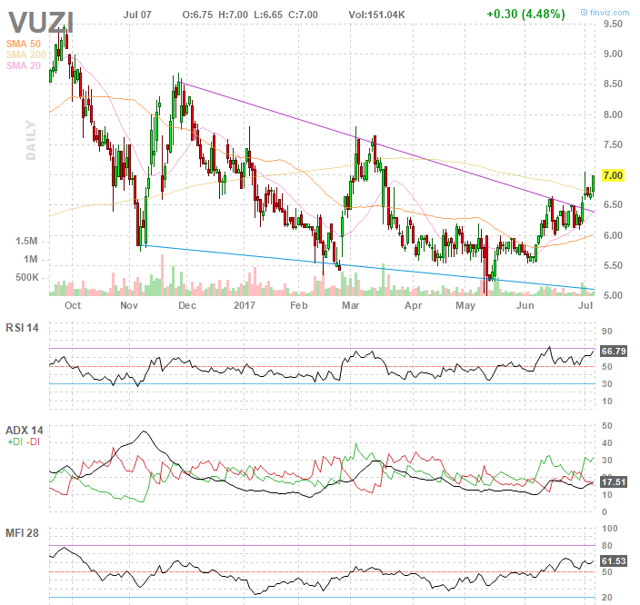The height and width of the screenshot is (605, 640).
Task: Click the Jul 07 date label
Action: [137, 15]
